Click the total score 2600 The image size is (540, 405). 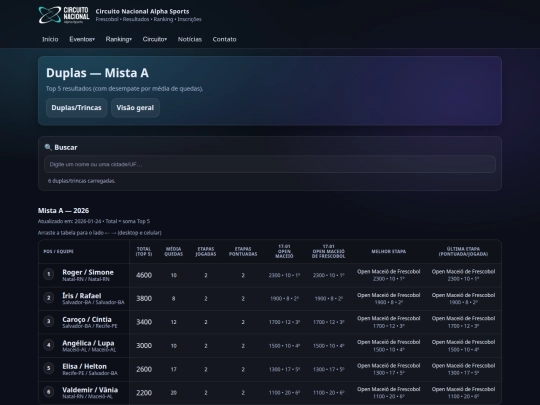144,369
